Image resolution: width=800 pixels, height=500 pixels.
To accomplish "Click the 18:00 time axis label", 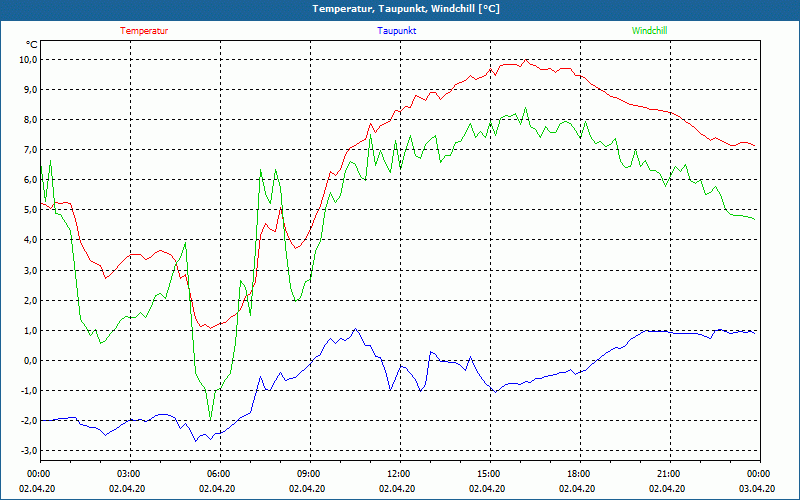I will pos(580,474).
